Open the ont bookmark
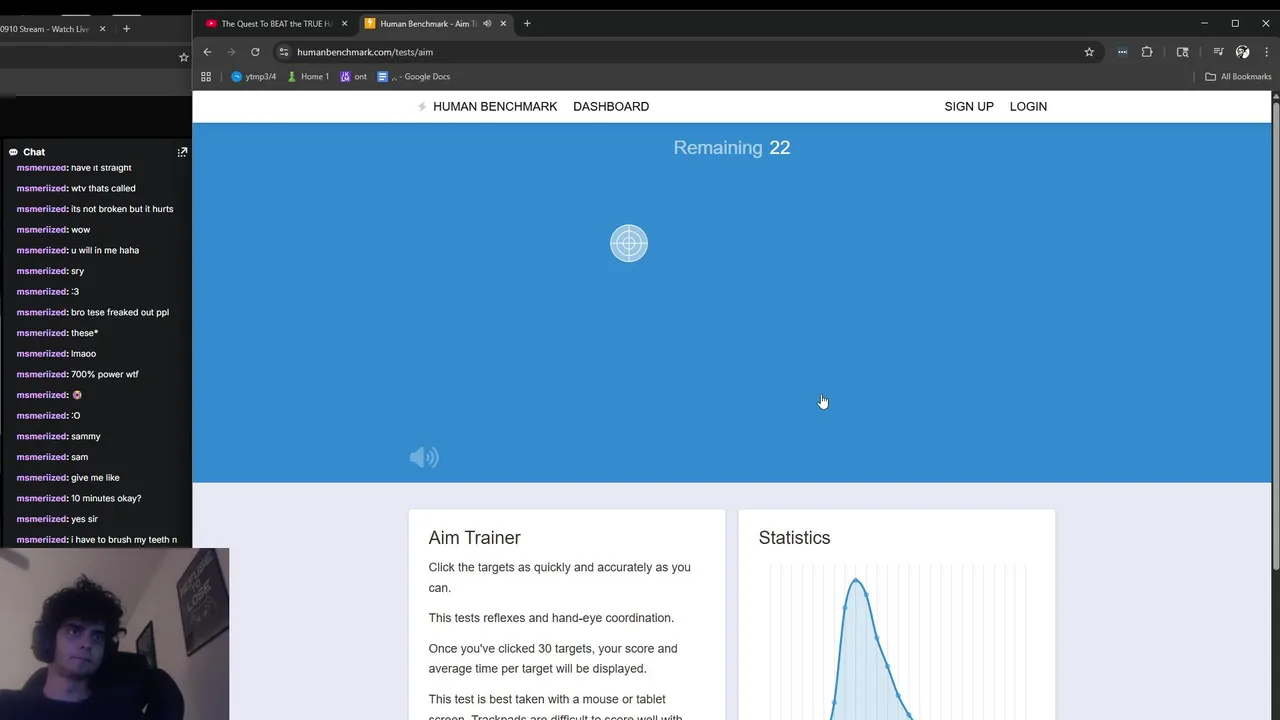The height and width of the screenshot is (720, 1280). click(x=354, y=76)
